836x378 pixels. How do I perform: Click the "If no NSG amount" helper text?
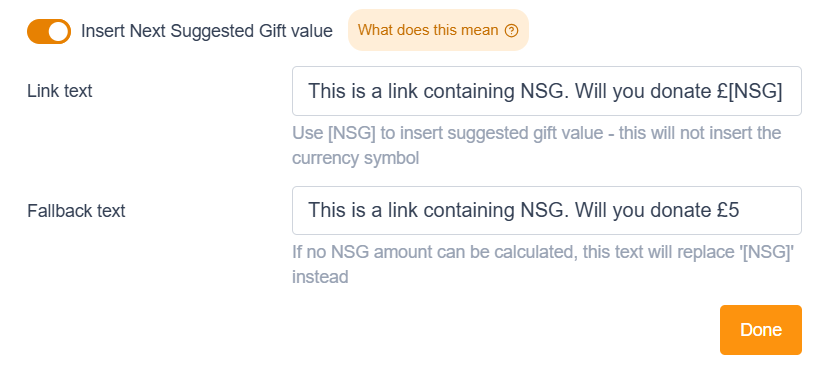(543, 264)
